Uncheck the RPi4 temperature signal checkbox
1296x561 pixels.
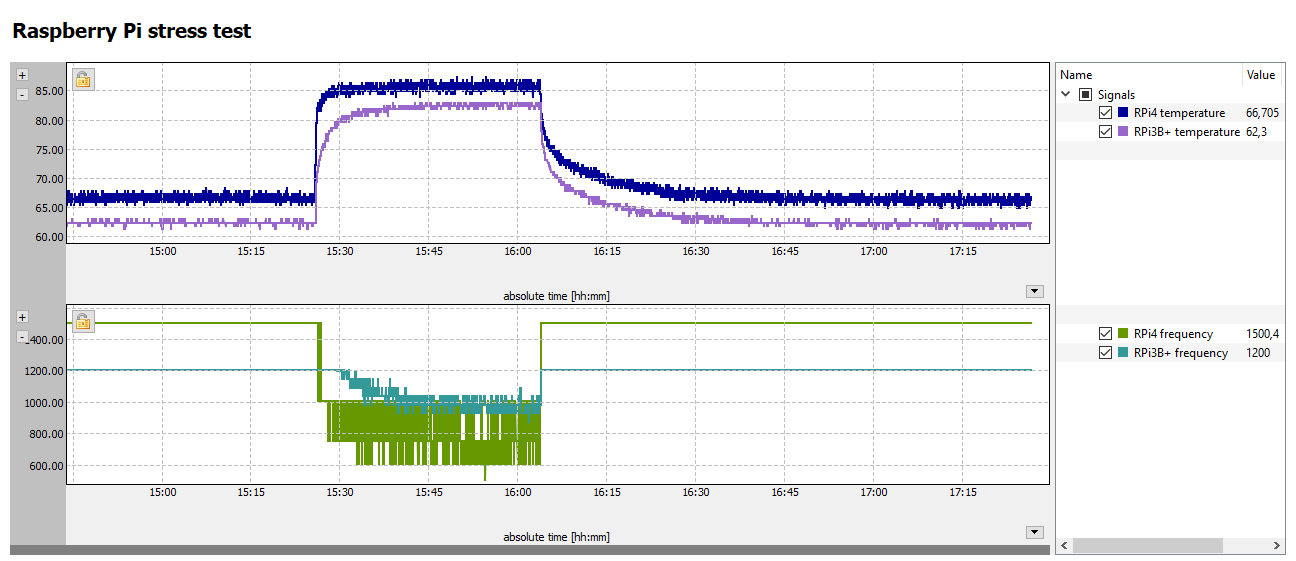pyautogui.click(x=1105, y=113)
